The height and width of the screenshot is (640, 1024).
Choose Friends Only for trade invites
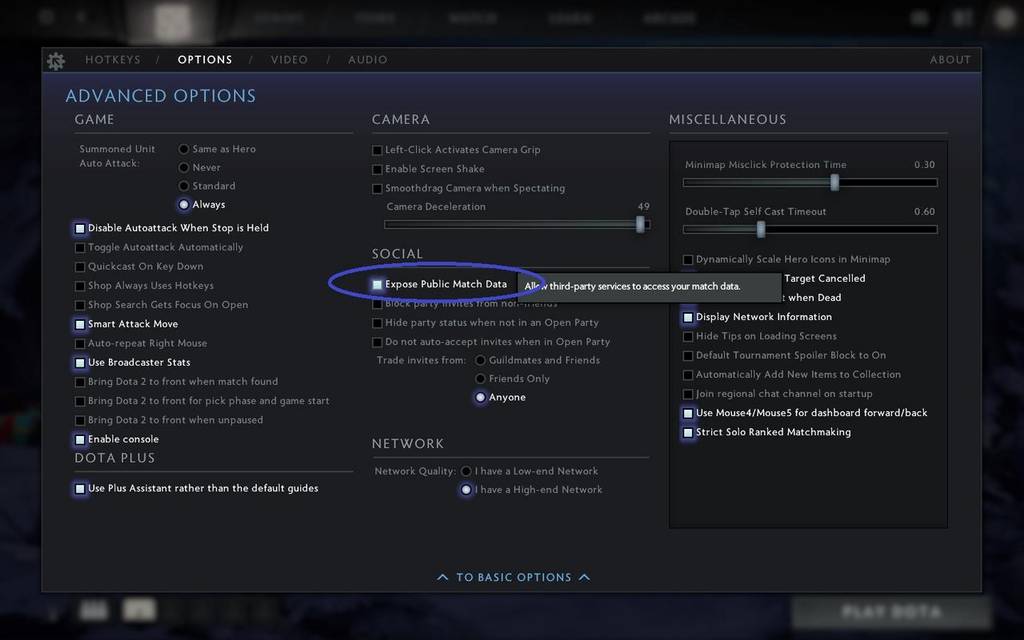(x=481, y=379)
